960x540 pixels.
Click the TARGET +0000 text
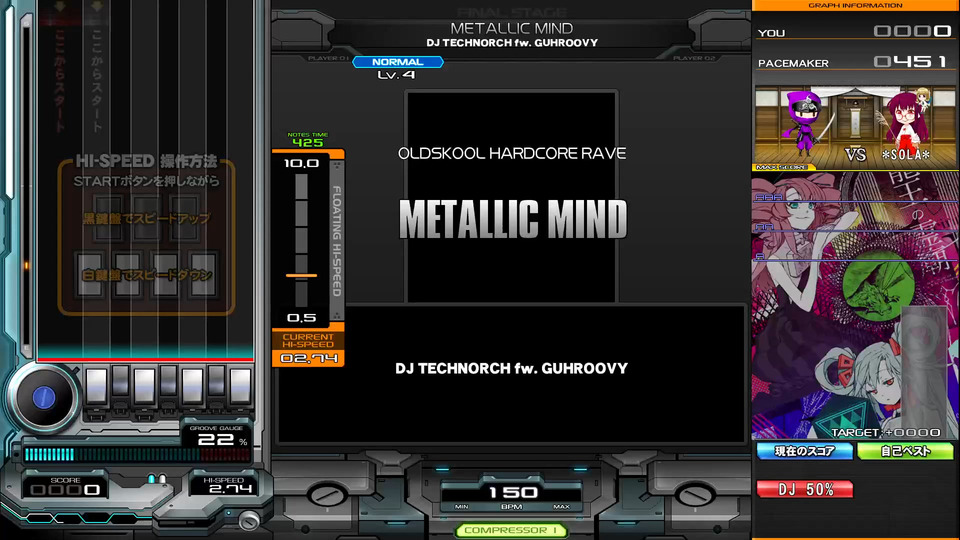pos(886,432)
